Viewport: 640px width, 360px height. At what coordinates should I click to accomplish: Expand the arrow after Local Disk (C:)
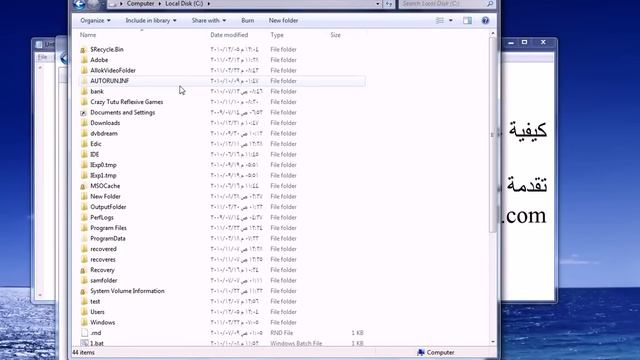coord(209,4)
